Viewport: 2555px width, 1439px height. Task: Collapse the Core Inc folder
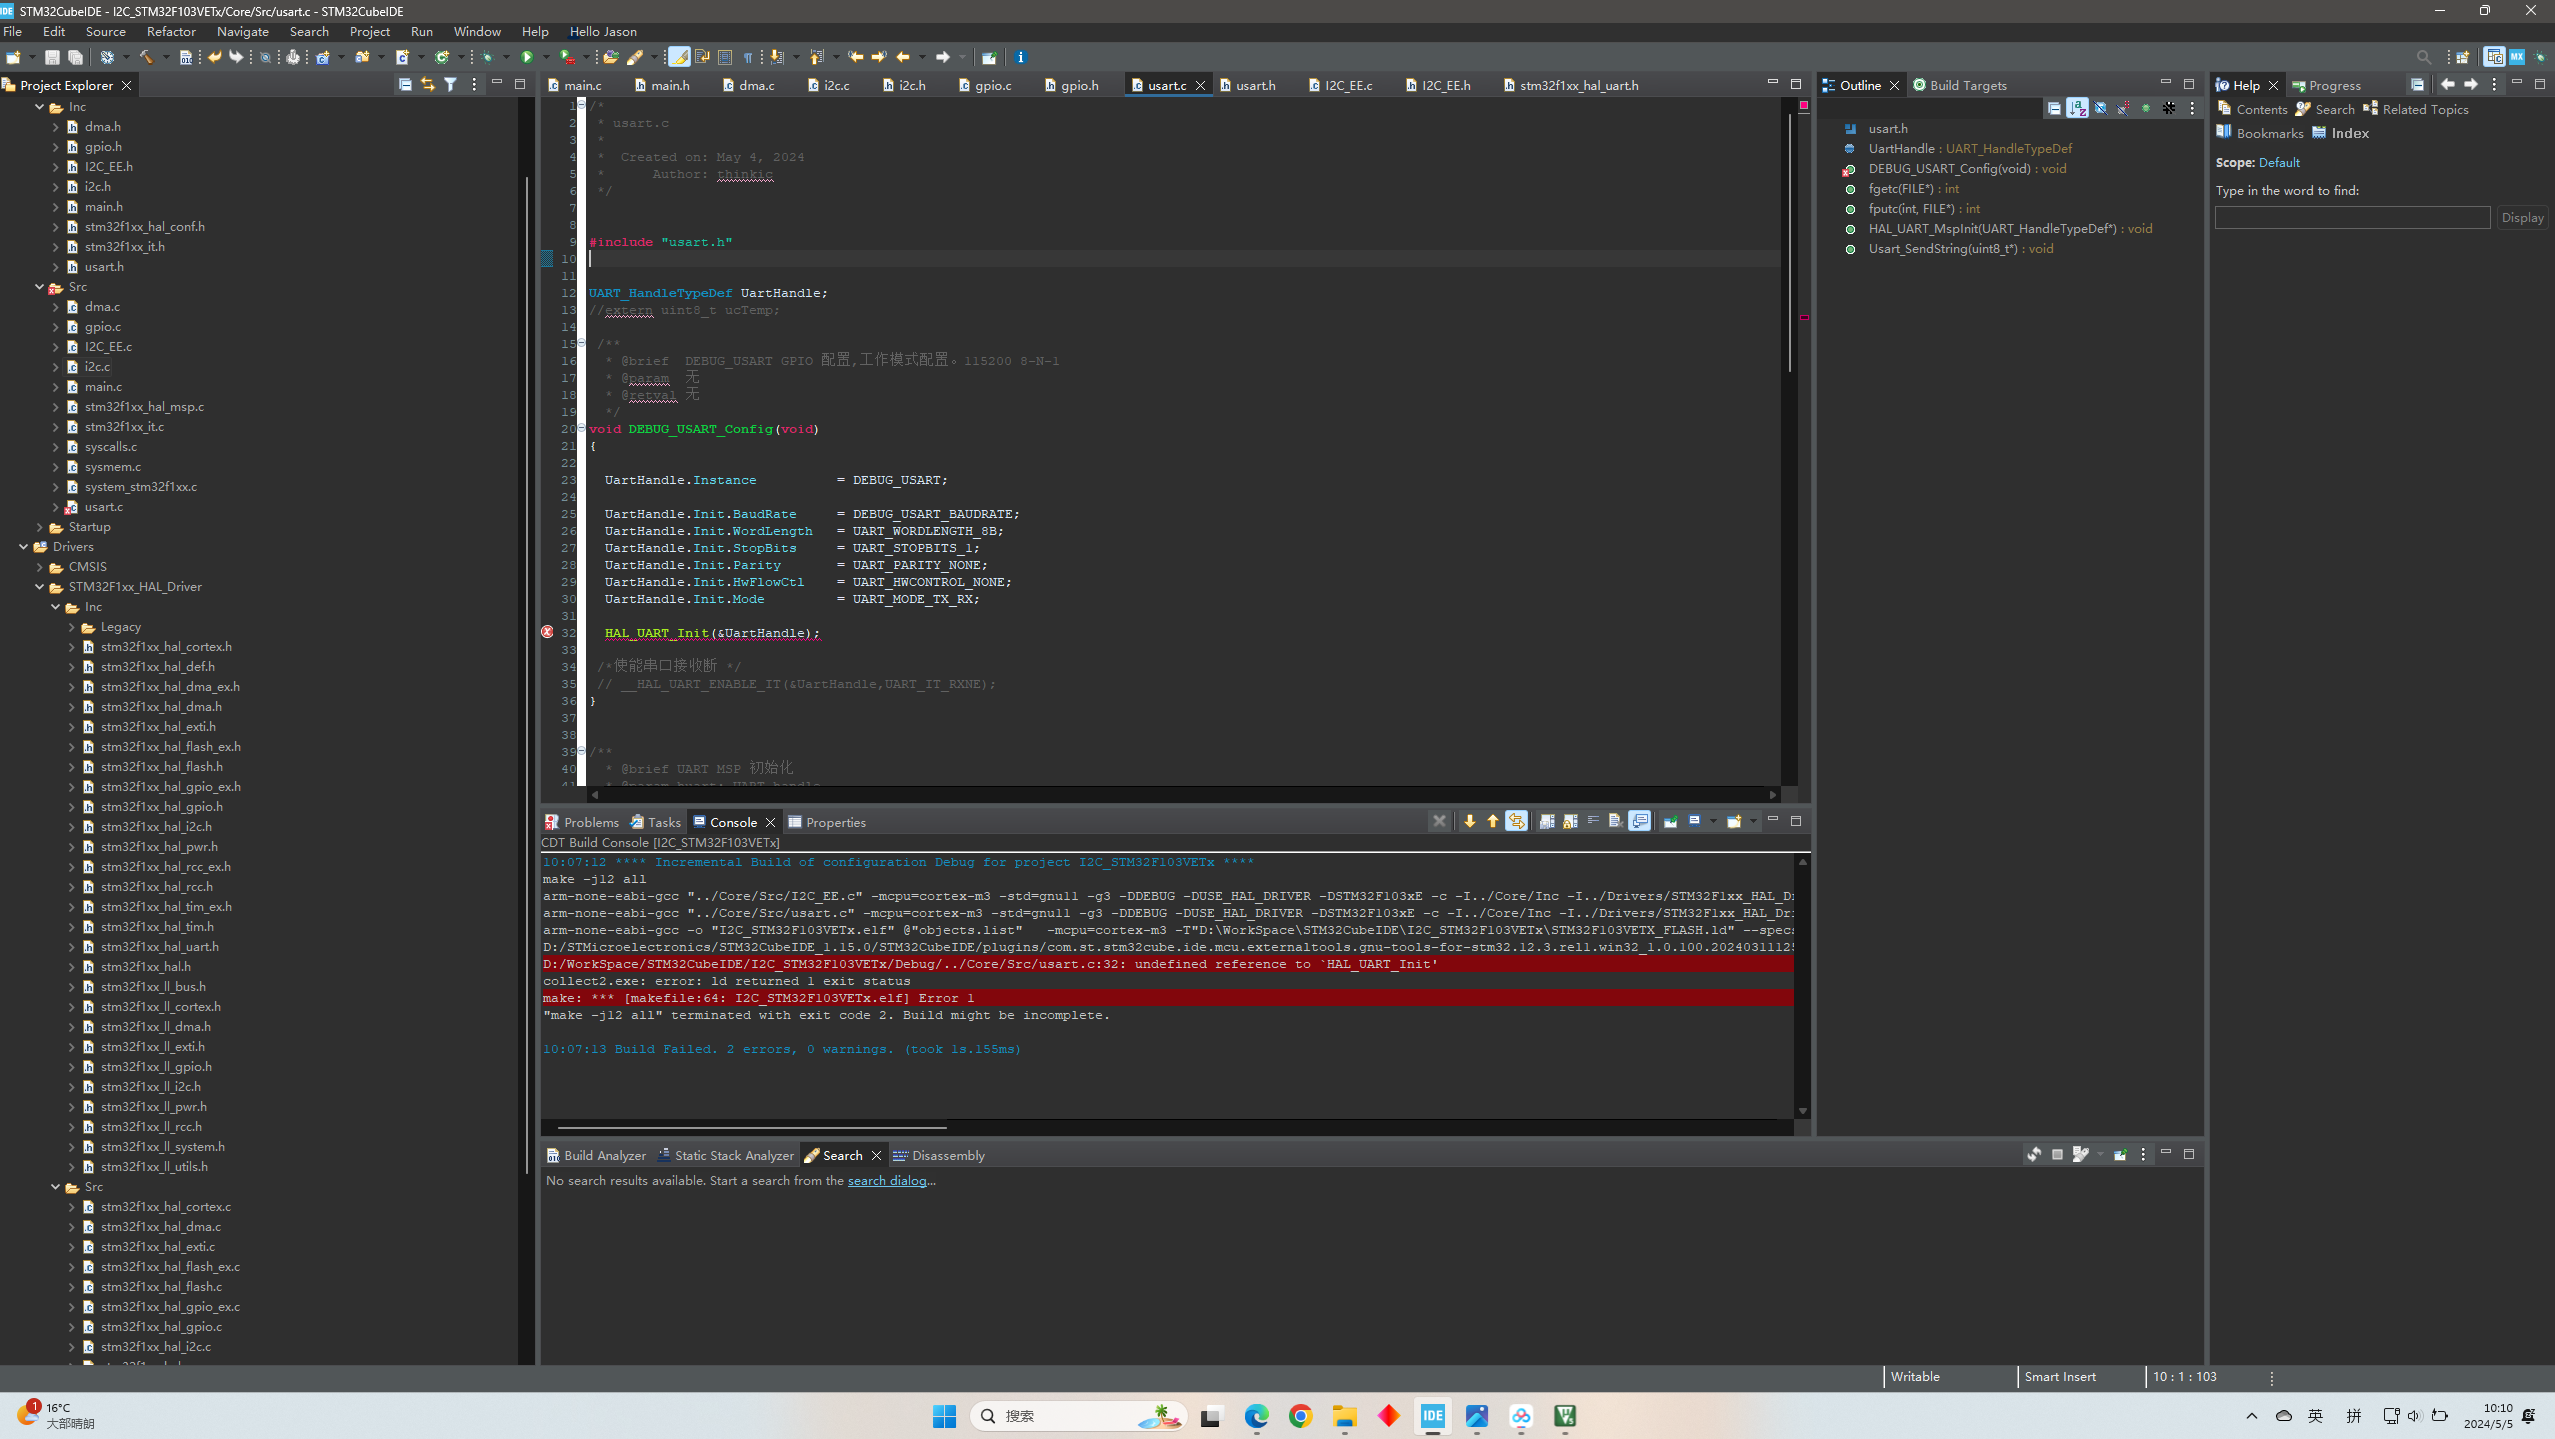tap(39, 107)
